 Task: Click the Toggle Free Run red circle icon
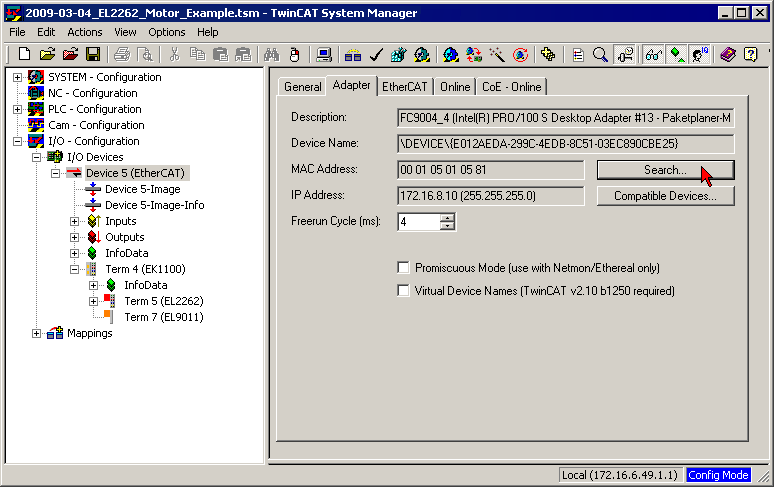[520, 54]
